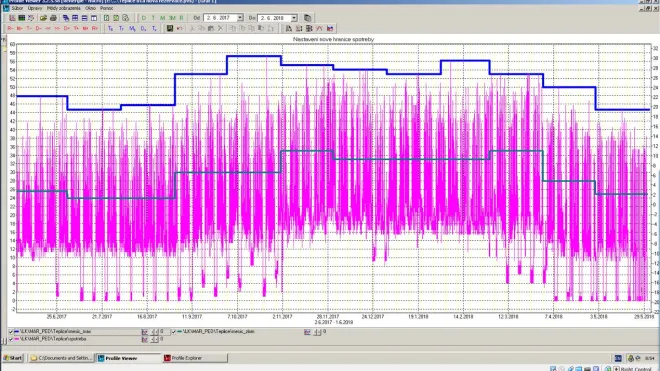The image size is (660, 371).
Task: Open the Okno menu
Action: click(90, 8)
